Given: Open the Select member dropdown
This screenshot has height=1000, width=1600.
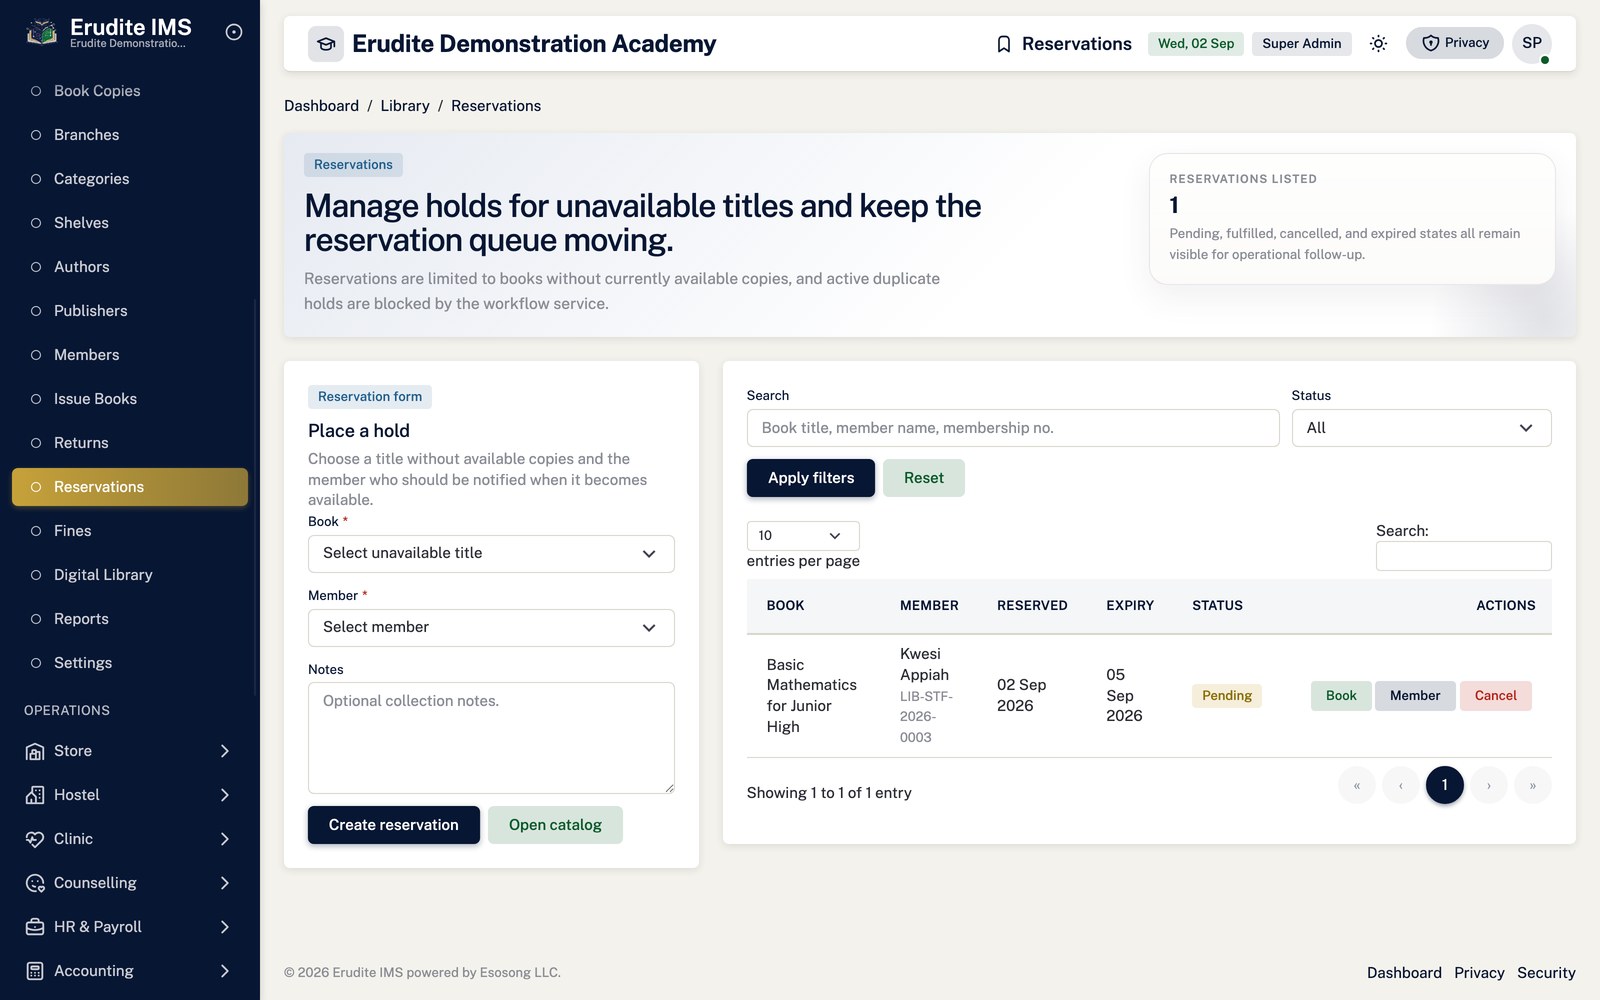Looking at the screenshot, I should tap(491, 628).
